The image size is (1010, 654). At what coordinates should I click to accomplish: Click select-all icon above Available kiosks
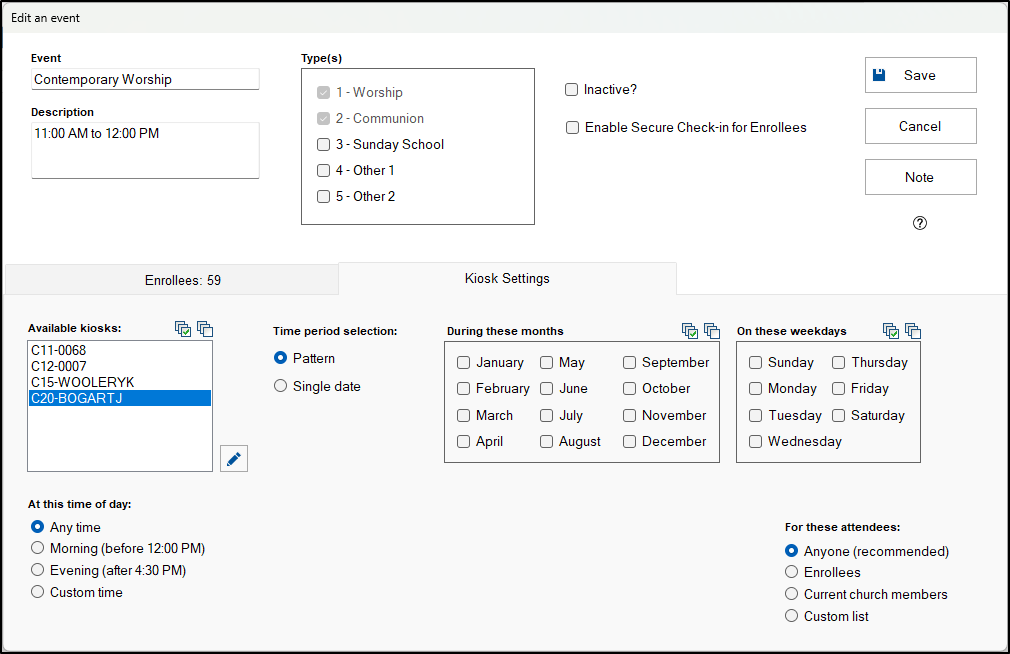coord(182,329)
